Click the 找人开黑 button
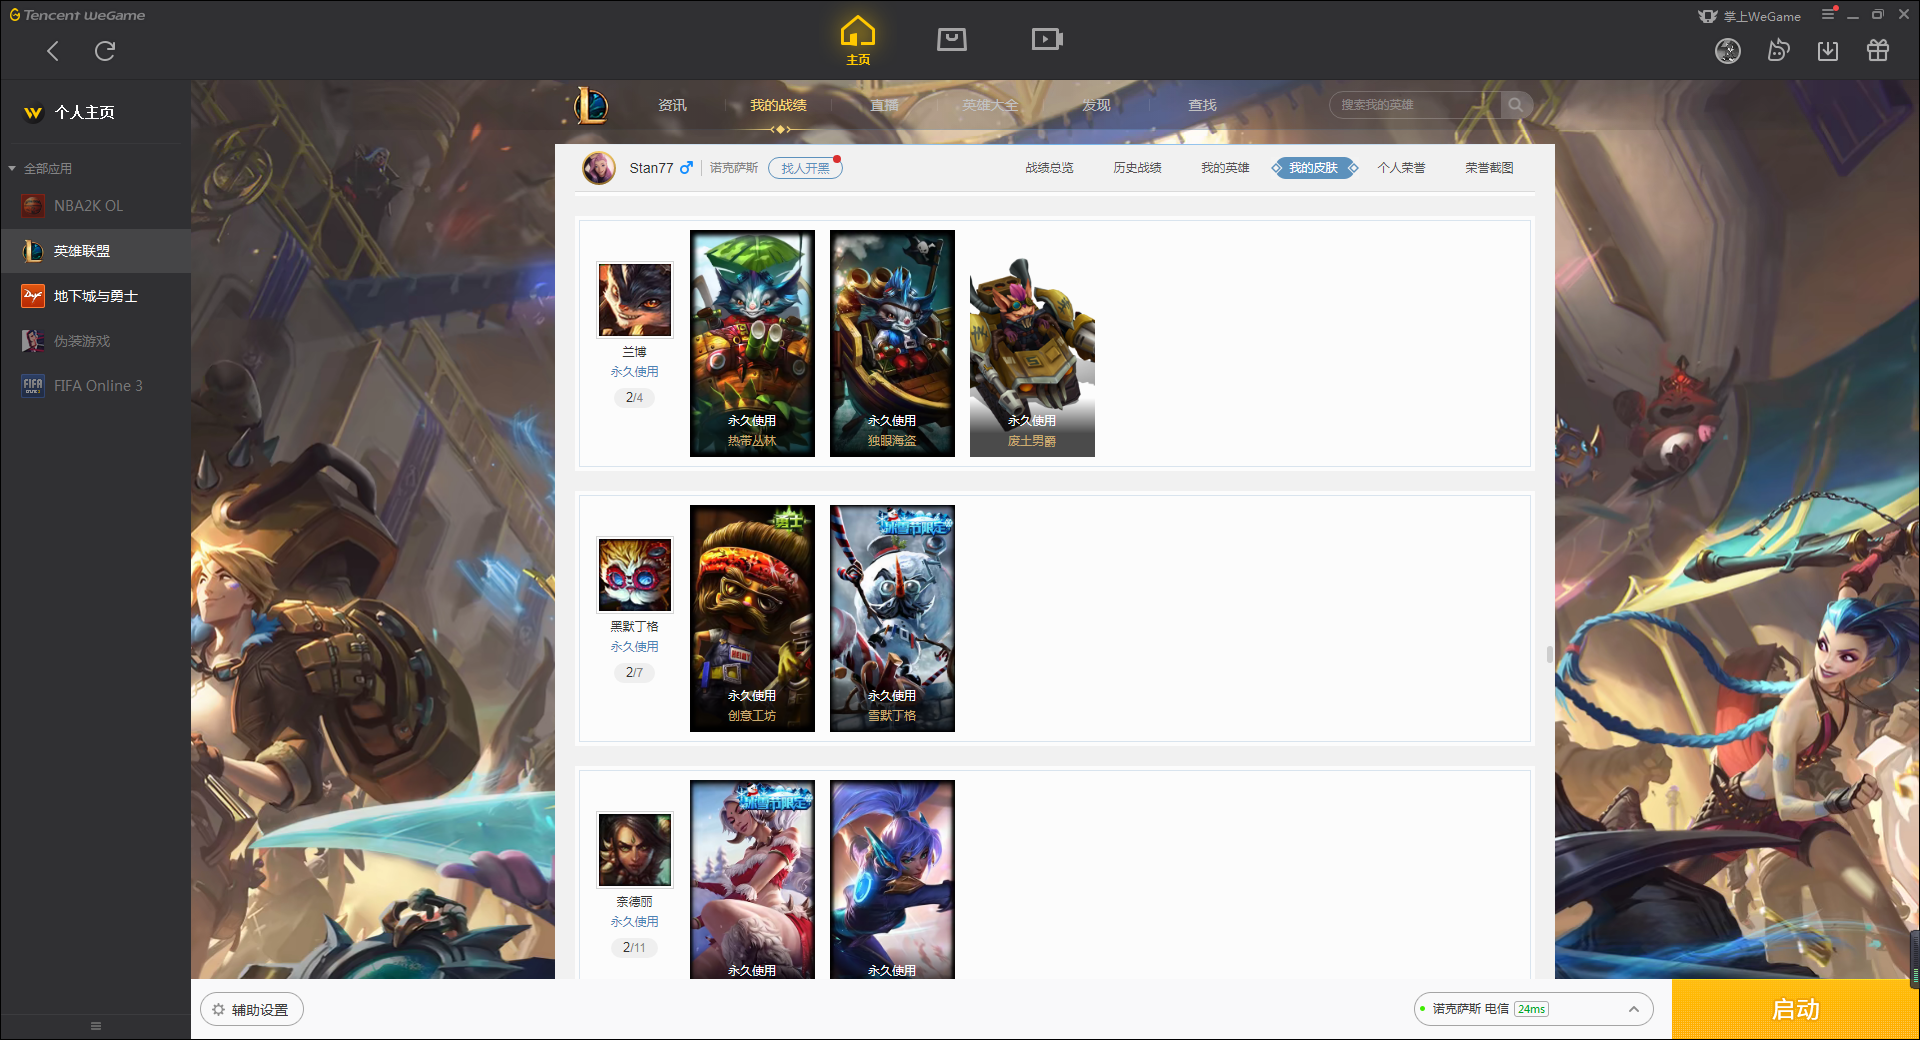Image resolution: width=1920 pixels, height=1040 pixels. [805, 168]
